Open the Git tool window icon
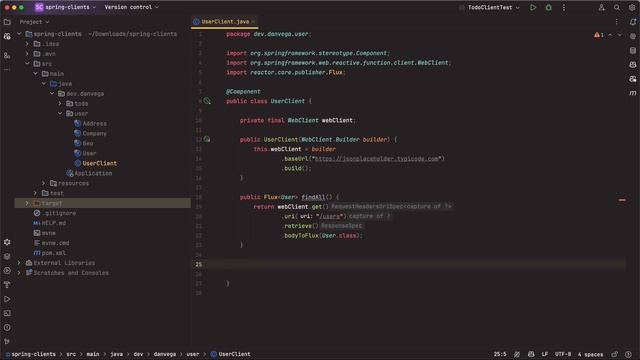 [x=7, y=341]
